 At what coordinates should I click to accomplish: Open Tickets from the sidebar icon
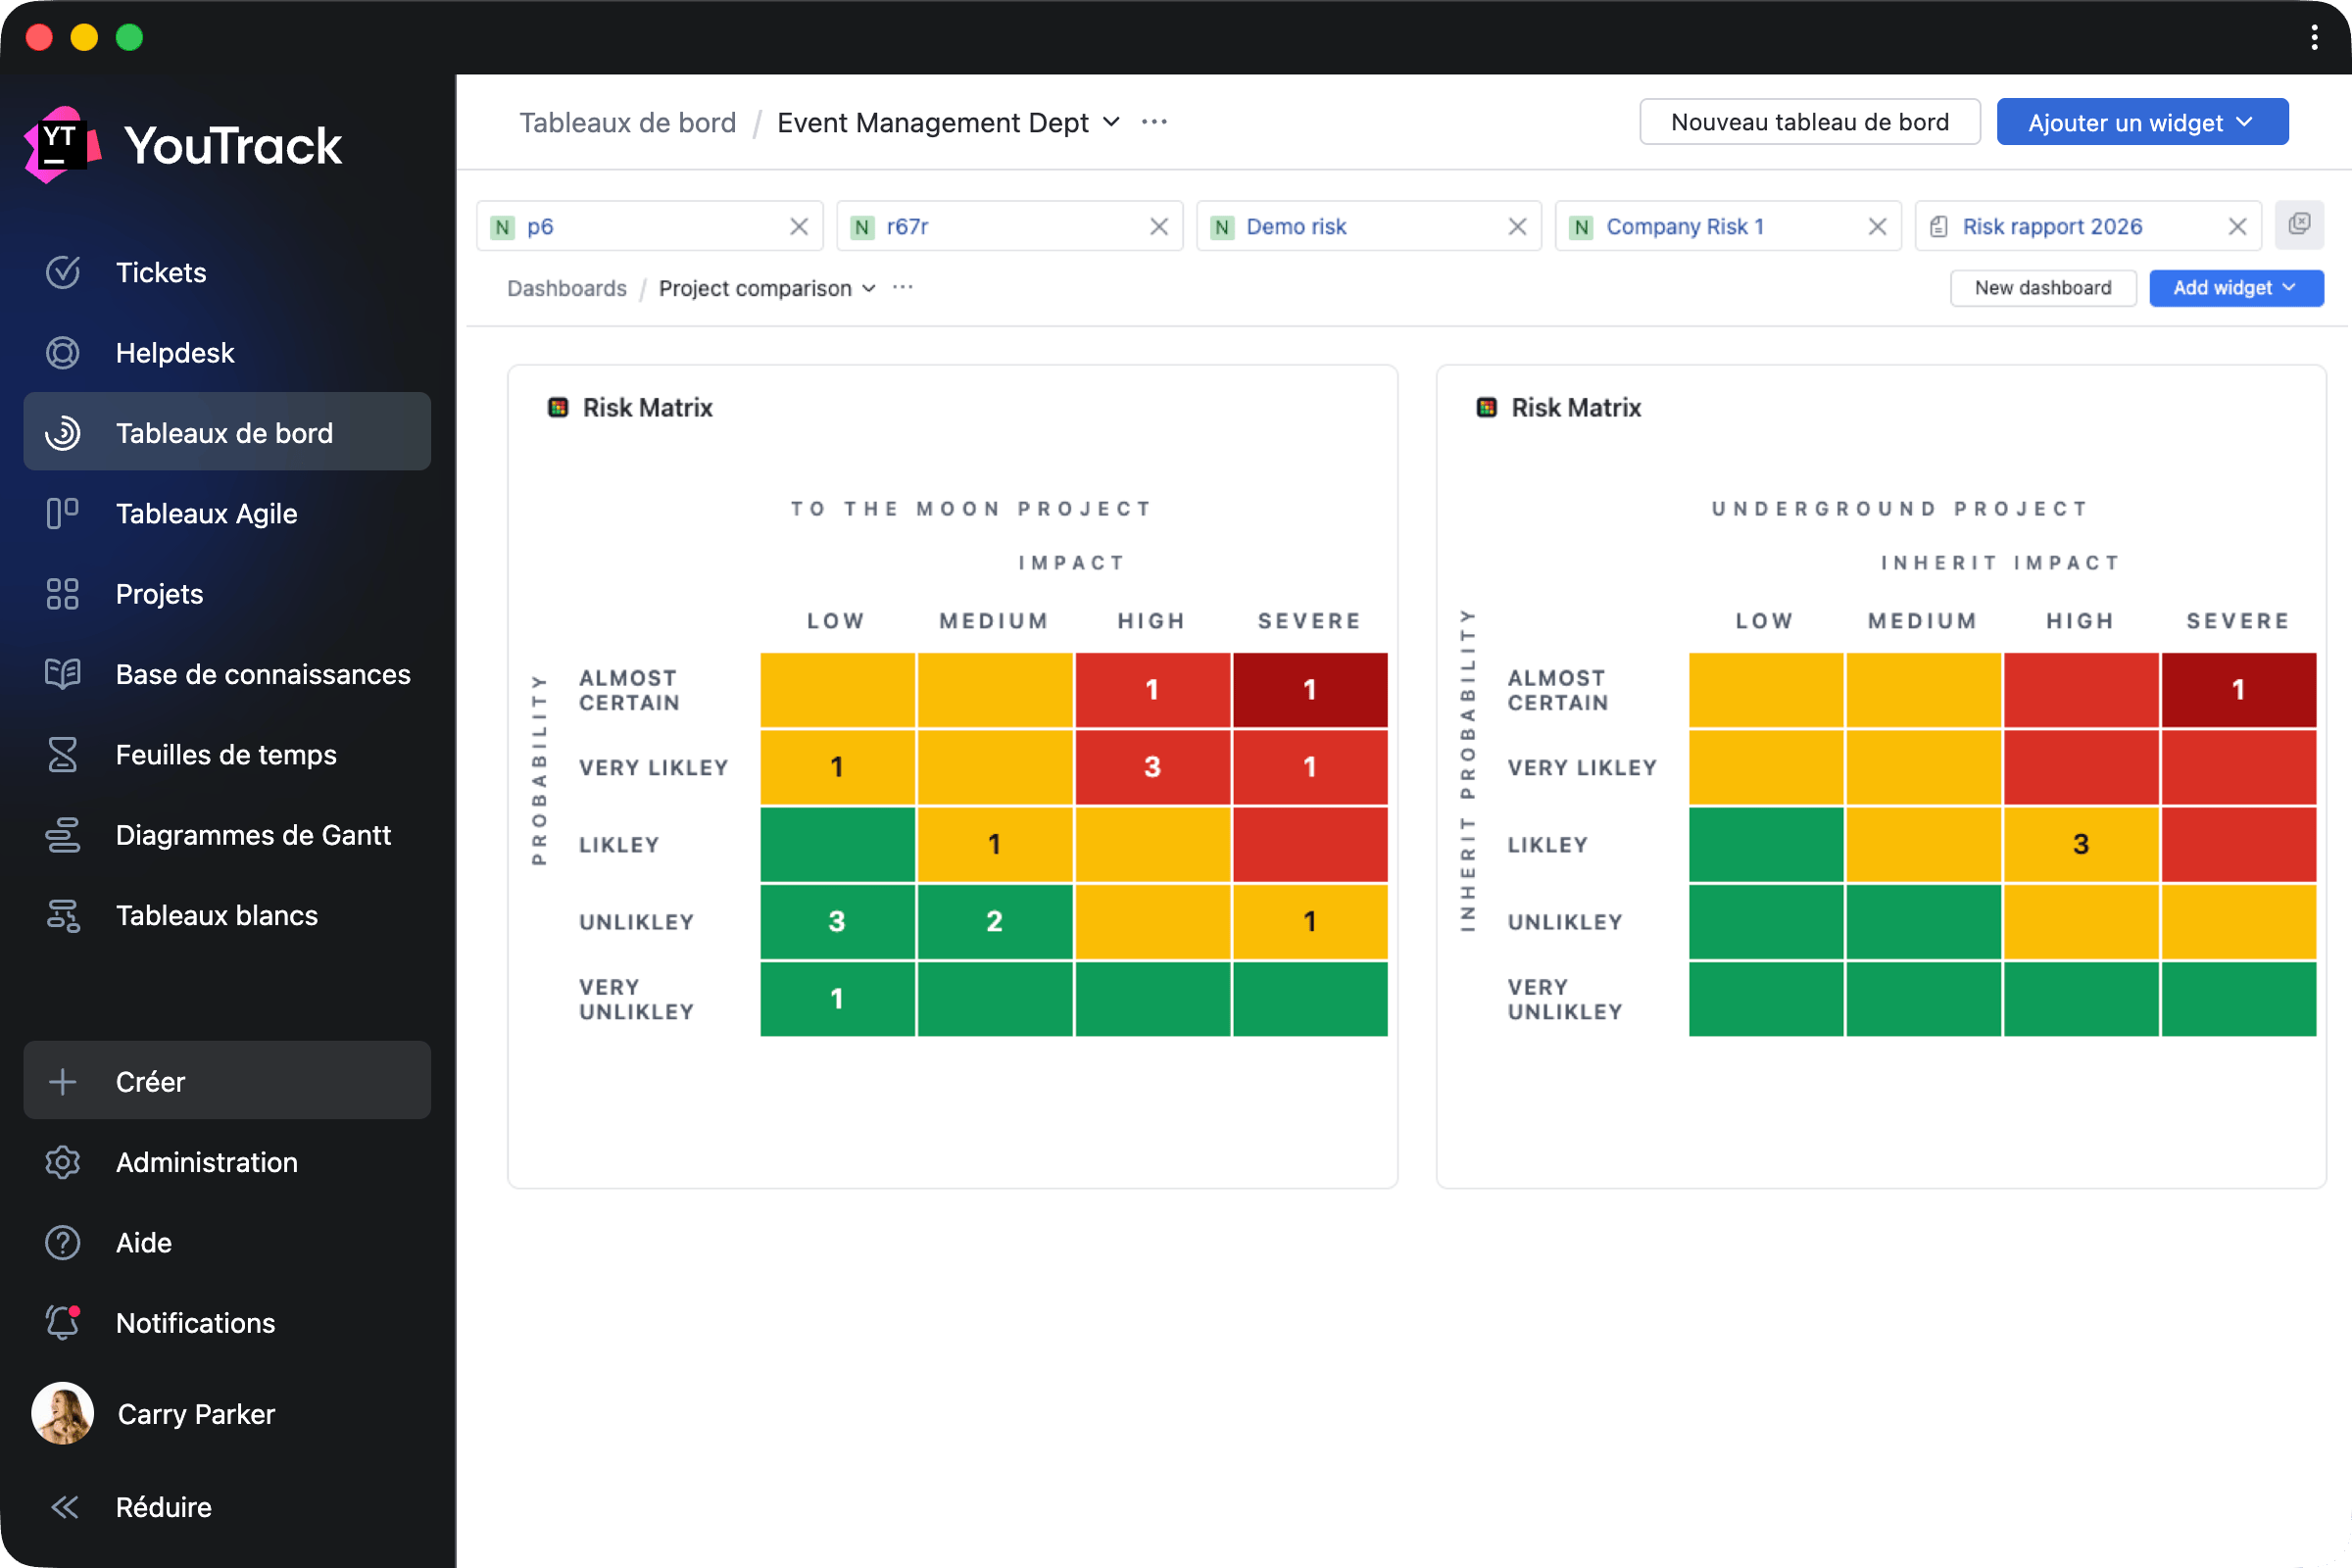point(62,272)
